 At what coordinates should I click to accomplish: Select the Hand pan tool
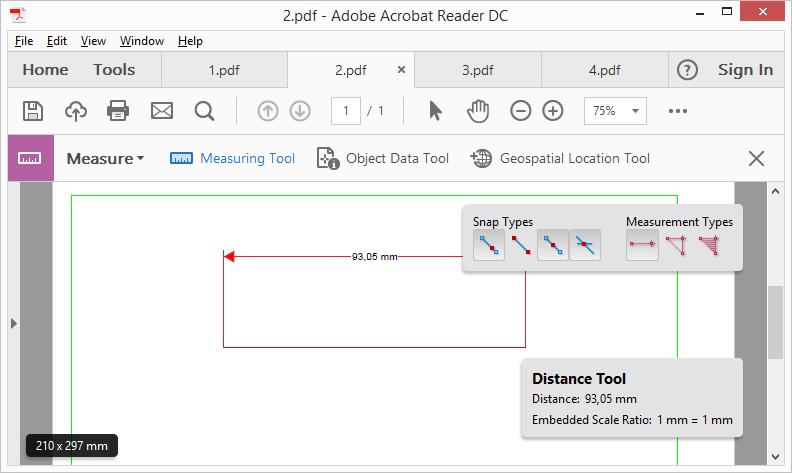pyautogui.click(x=478, y=111)
